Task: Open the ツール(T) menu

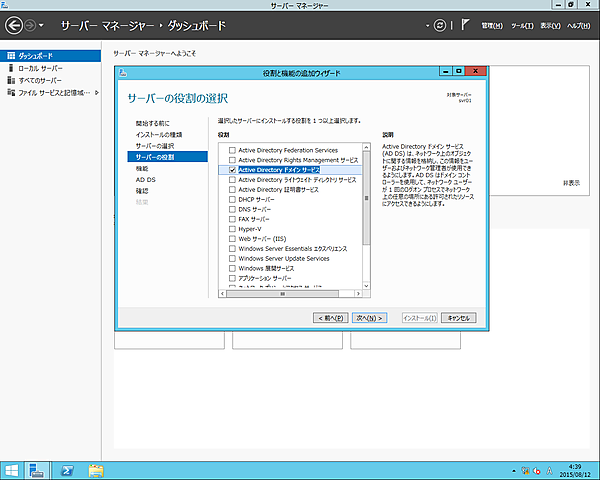Action: pyautogui.click(x=521, y=23)
